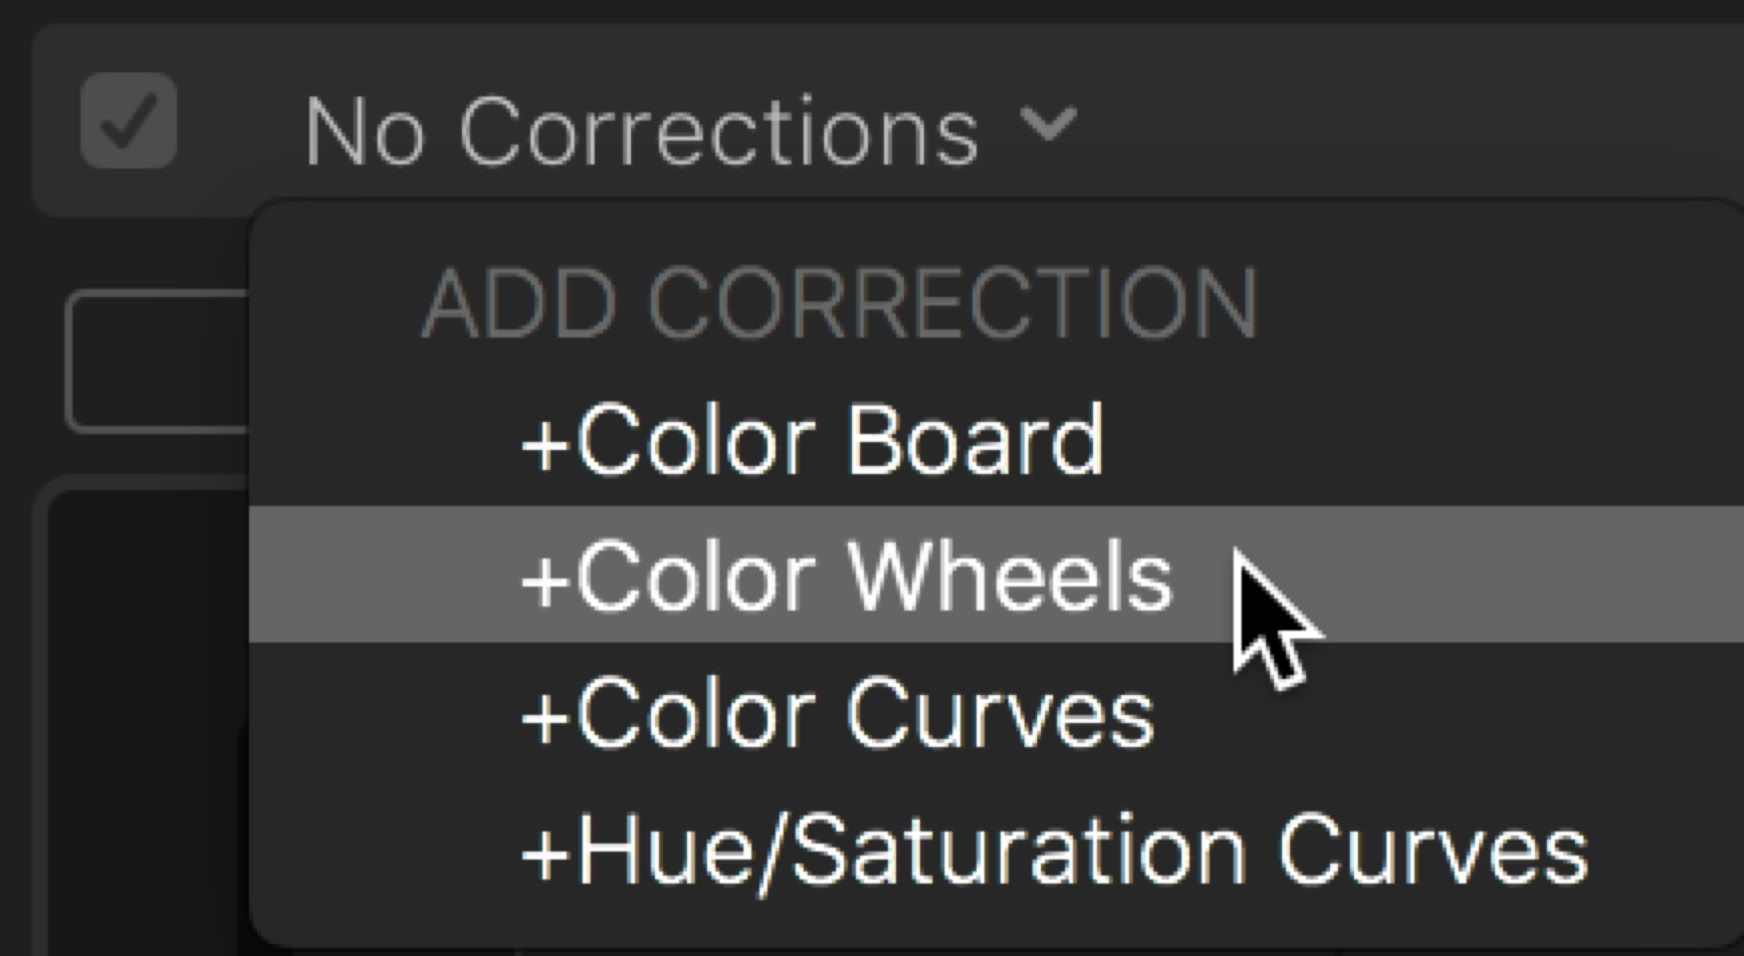Click the word Wheels in the highlighted row

tap(1010, 577)
